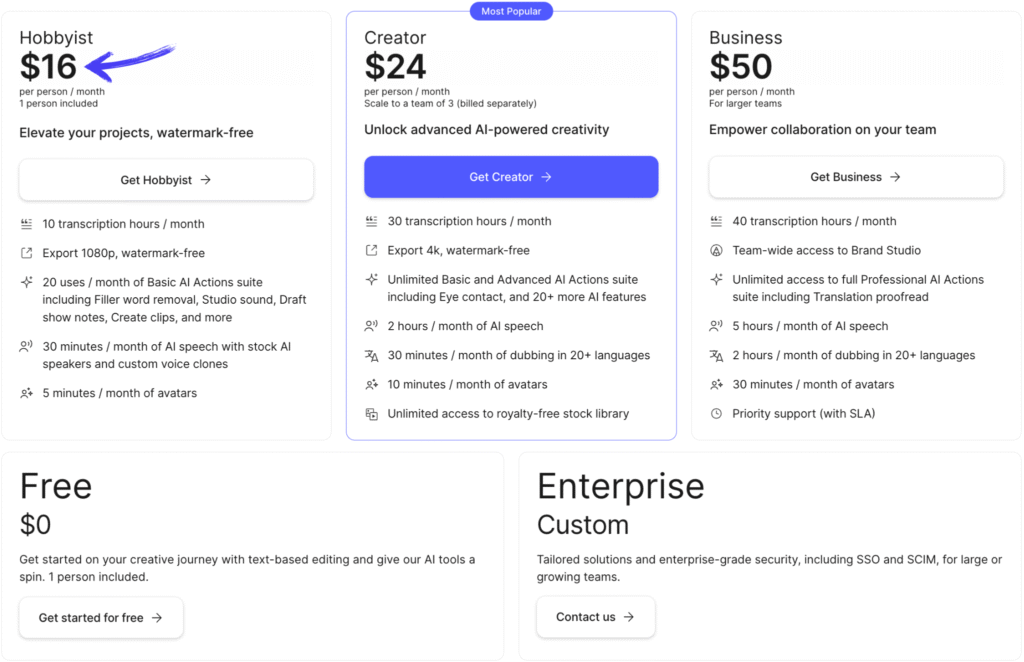The width and height of the screenshot is (1024, 662).
Task: Click the Priority support clock icon
Action: click(x=716, y=413)
